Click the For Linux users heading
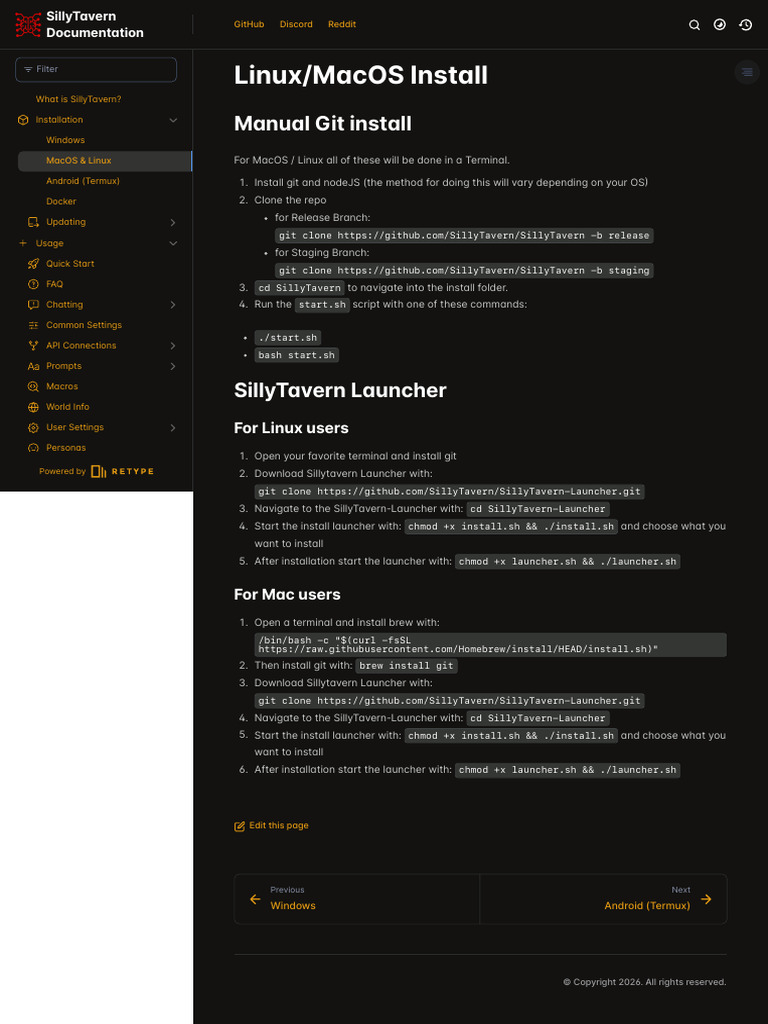Image resolution: width=768 pixels, height=1024 pixels. click(291, 428)
